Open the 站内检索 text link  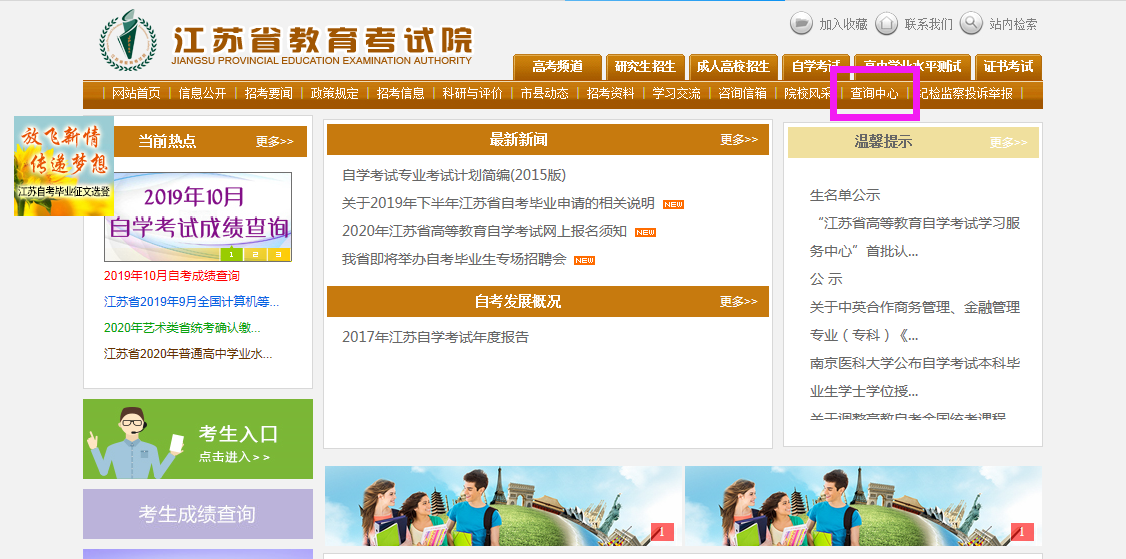tap(1013, 24)
